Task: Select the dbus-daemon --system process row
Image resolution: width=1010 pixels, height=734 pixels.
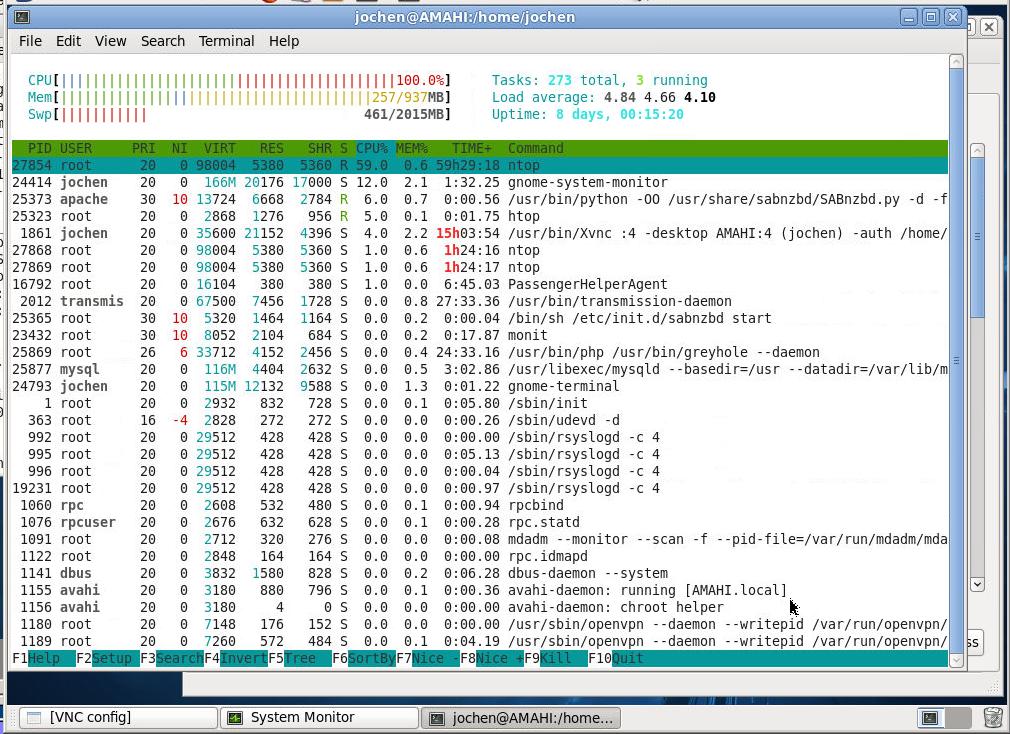Action: pos(480,573)
